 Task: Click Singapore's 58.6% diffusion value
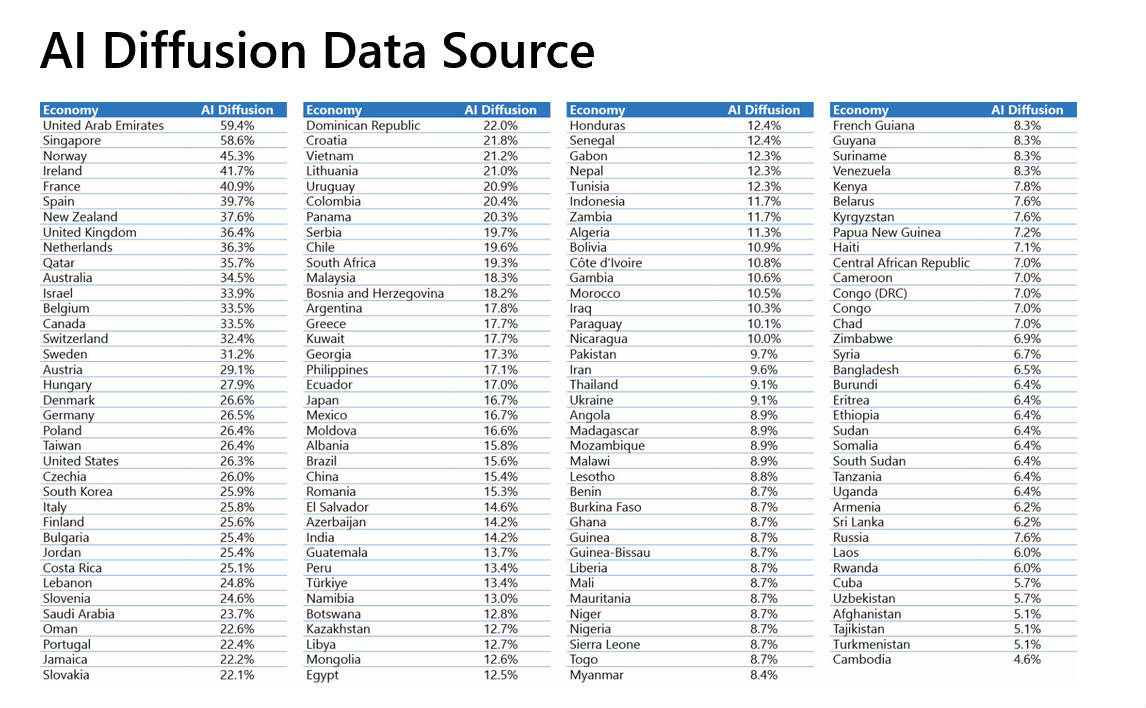[x=237, y=141]
